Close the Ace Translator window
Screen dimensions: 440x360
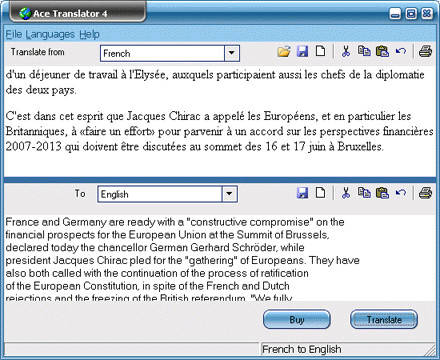pyautogui.click(x=427, y=14)
